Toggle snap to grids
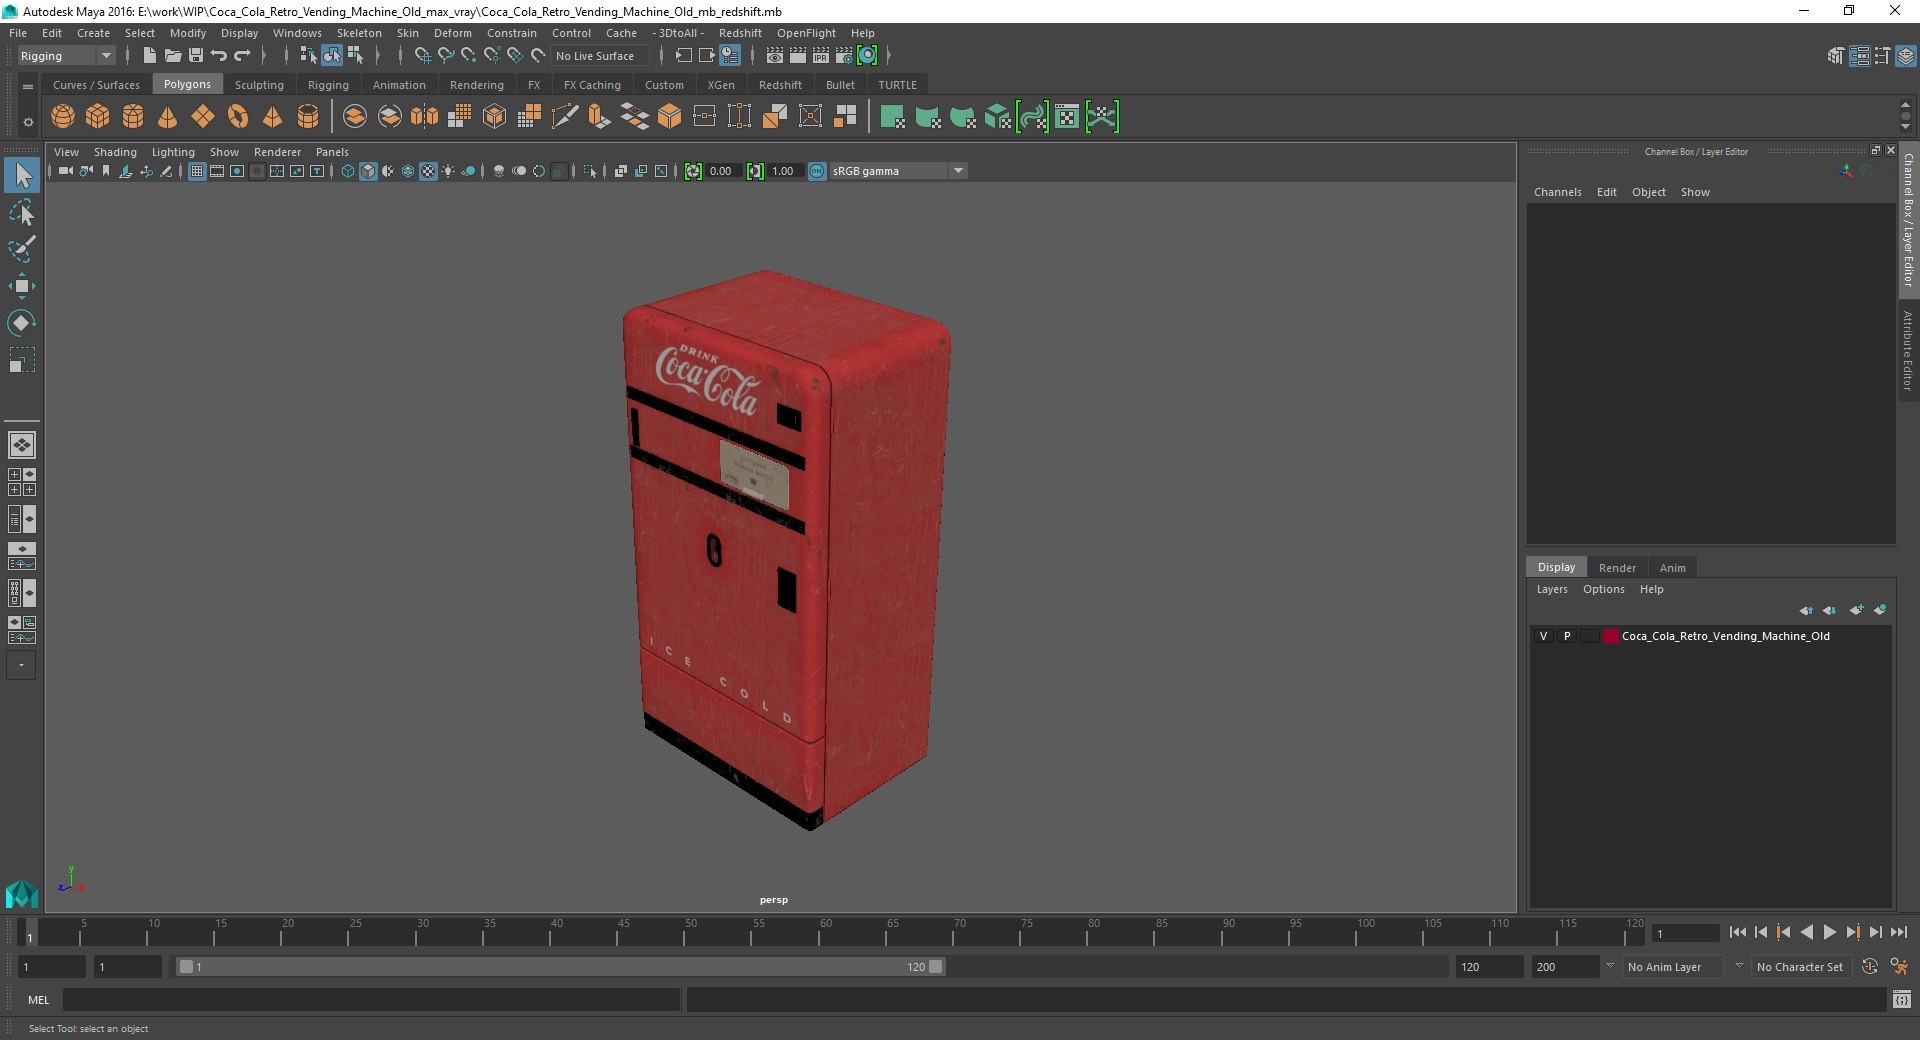 coord(422,56)
